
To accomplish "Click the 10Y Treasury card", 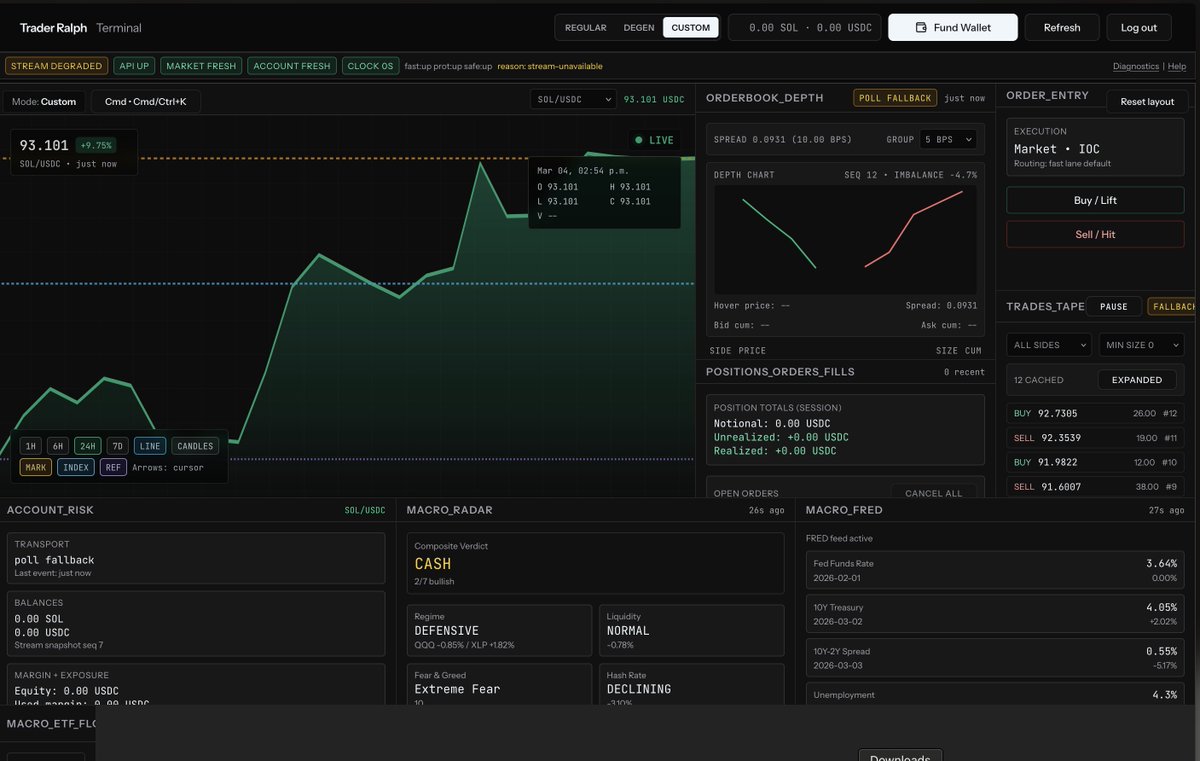I will coord(997,614).
